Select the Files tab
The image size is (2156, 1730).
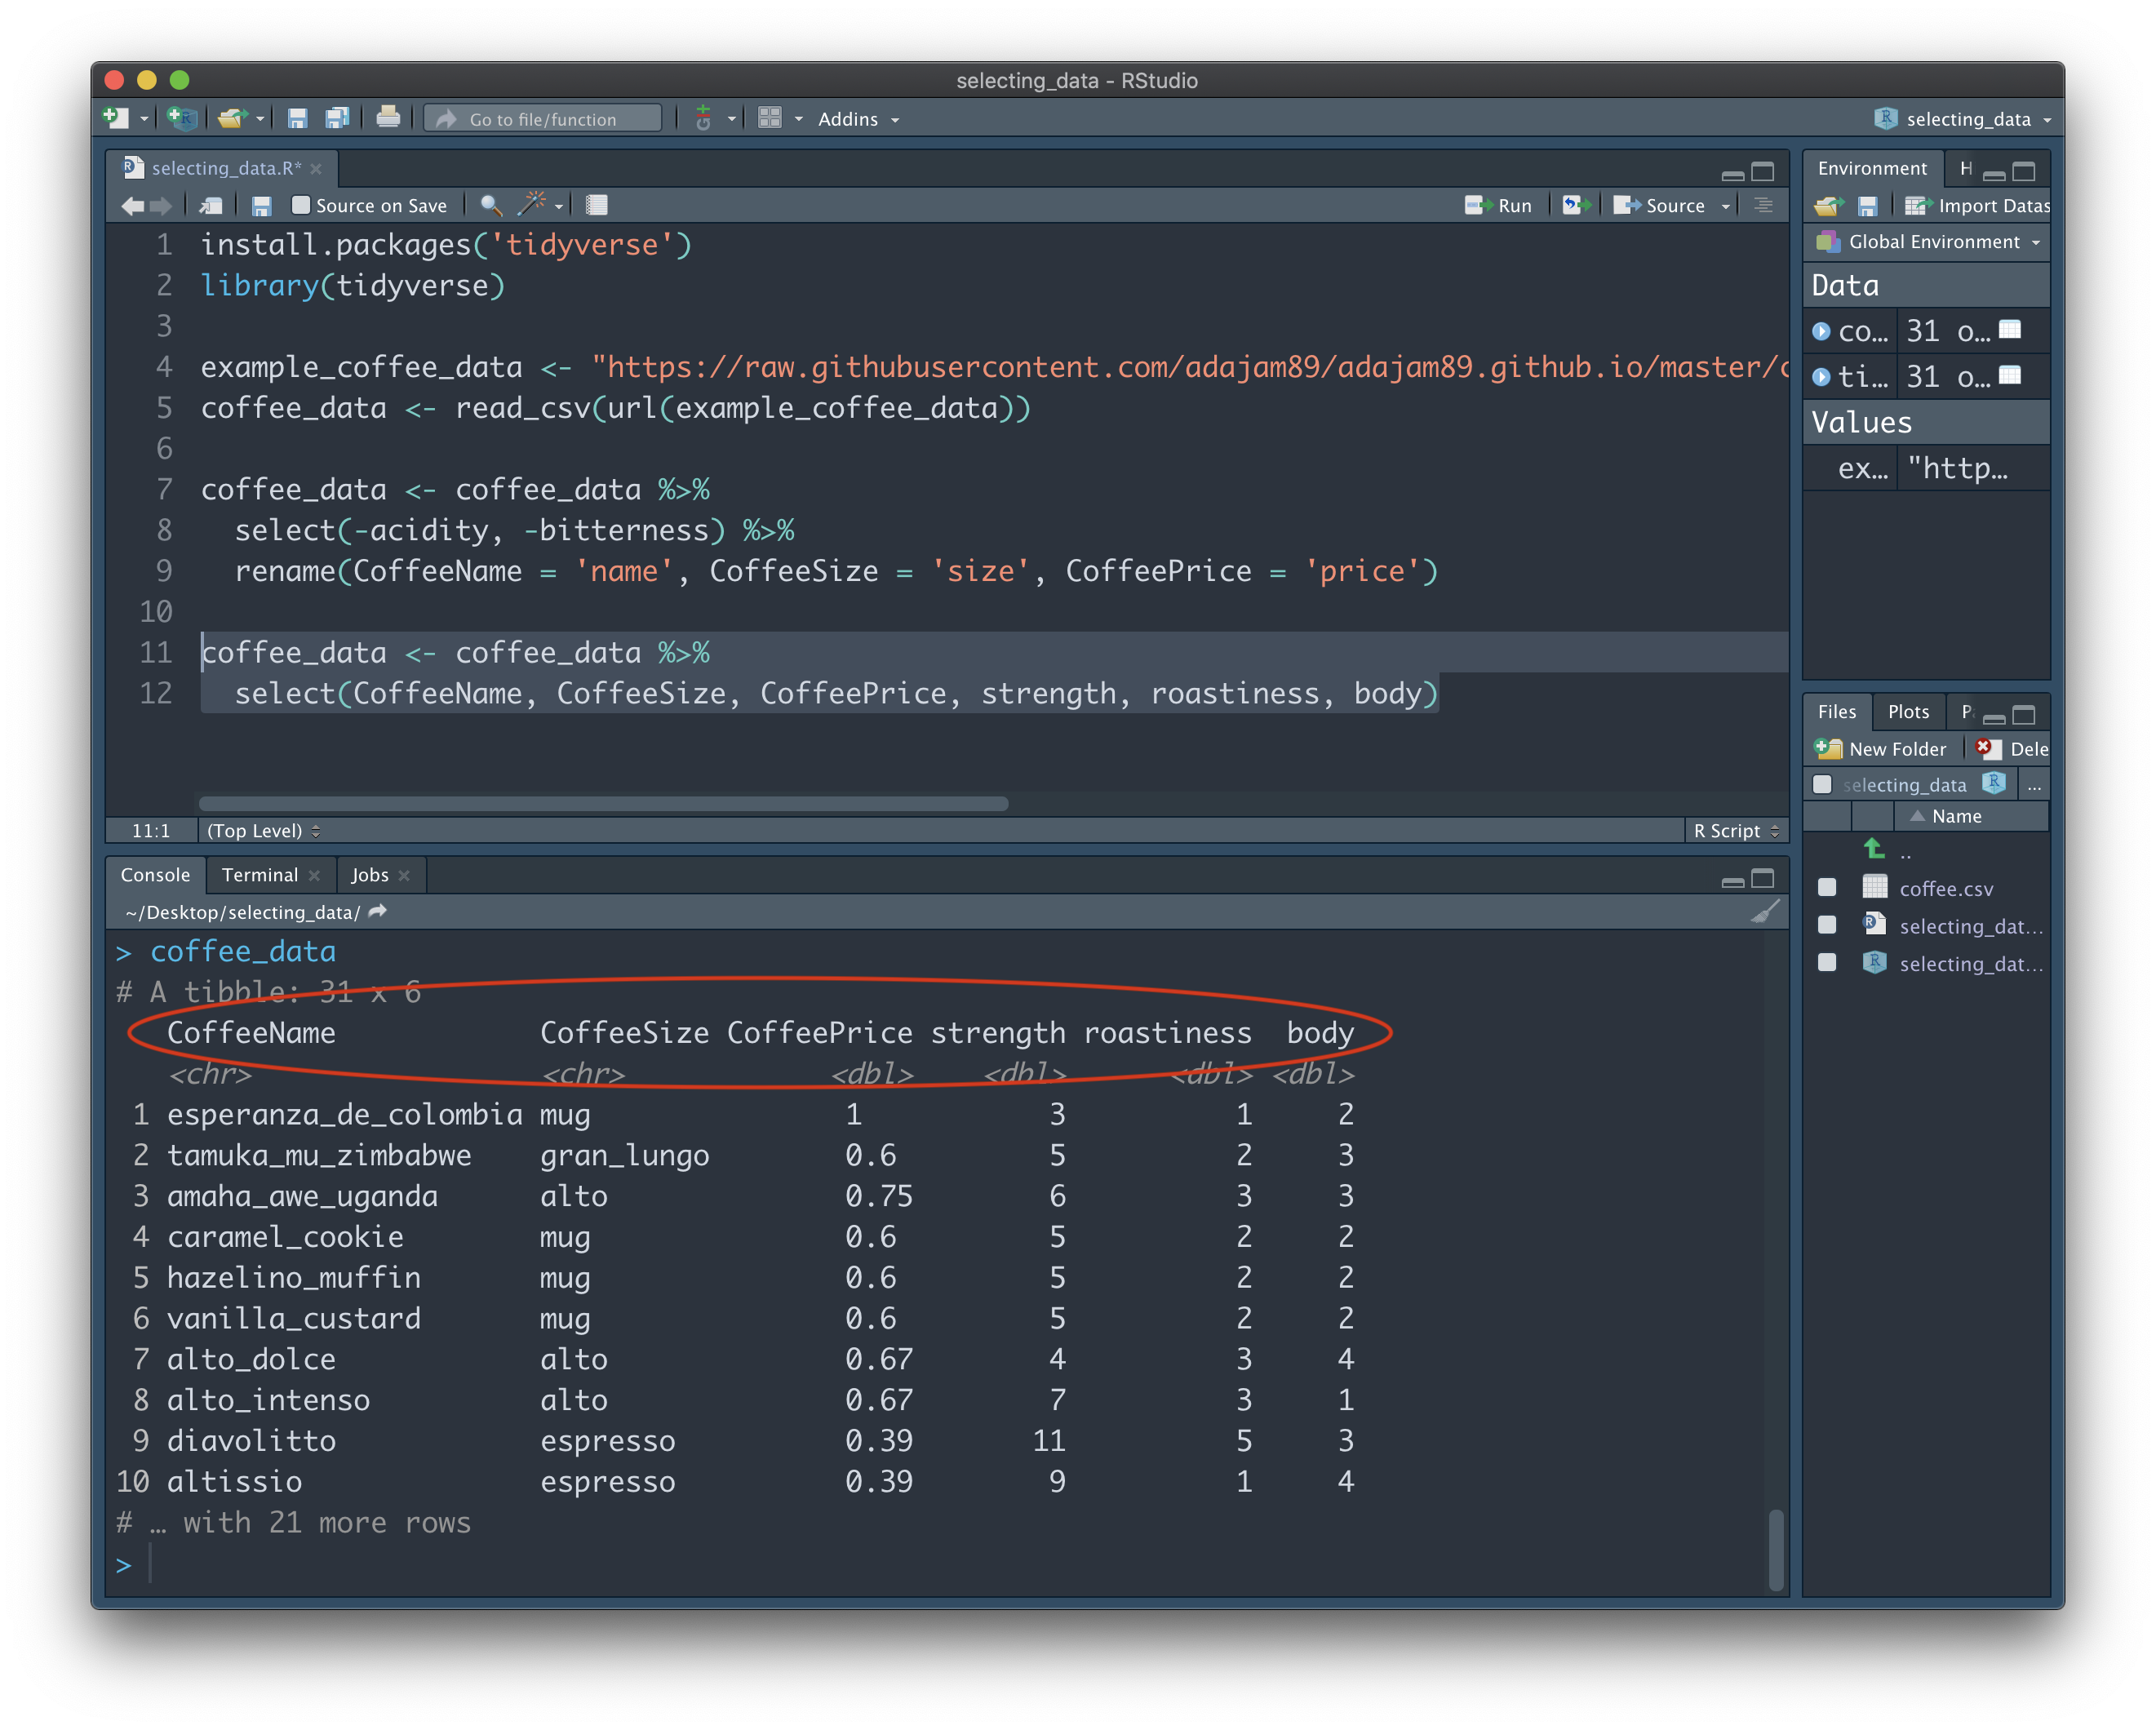(1836, 711)
